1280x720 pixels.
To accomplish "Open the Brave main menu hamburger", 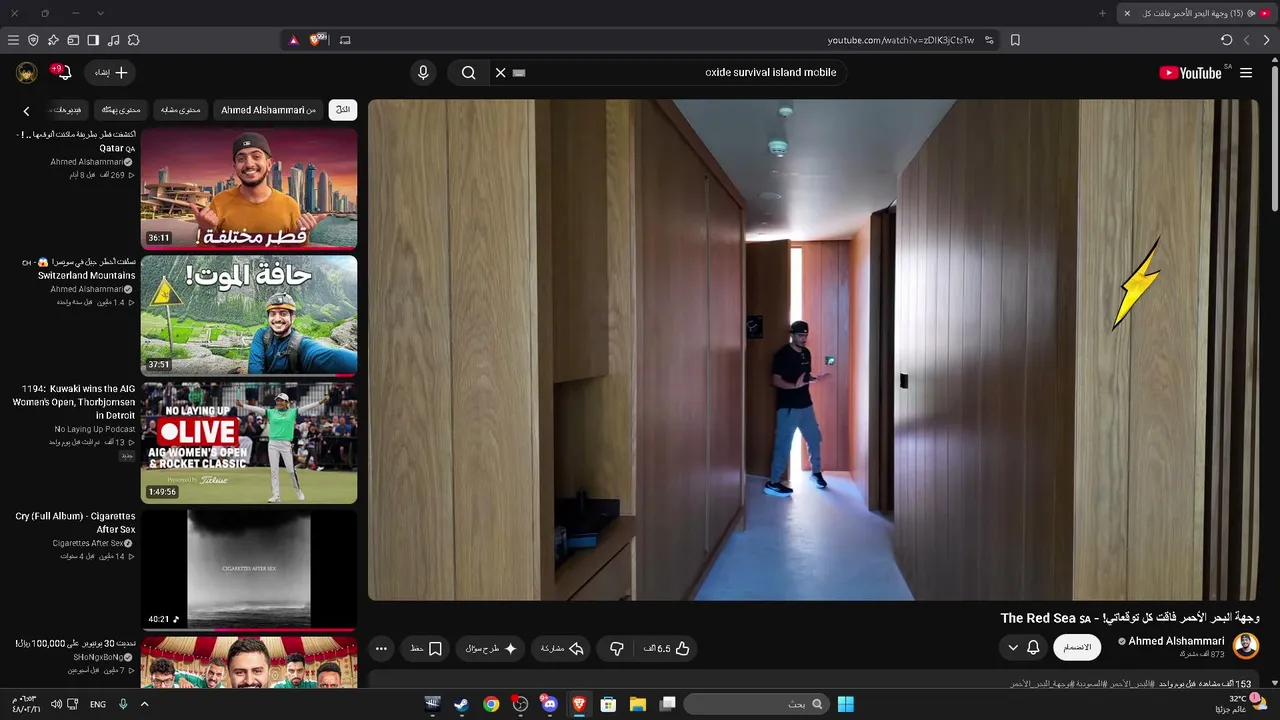I will click(13, 40).
